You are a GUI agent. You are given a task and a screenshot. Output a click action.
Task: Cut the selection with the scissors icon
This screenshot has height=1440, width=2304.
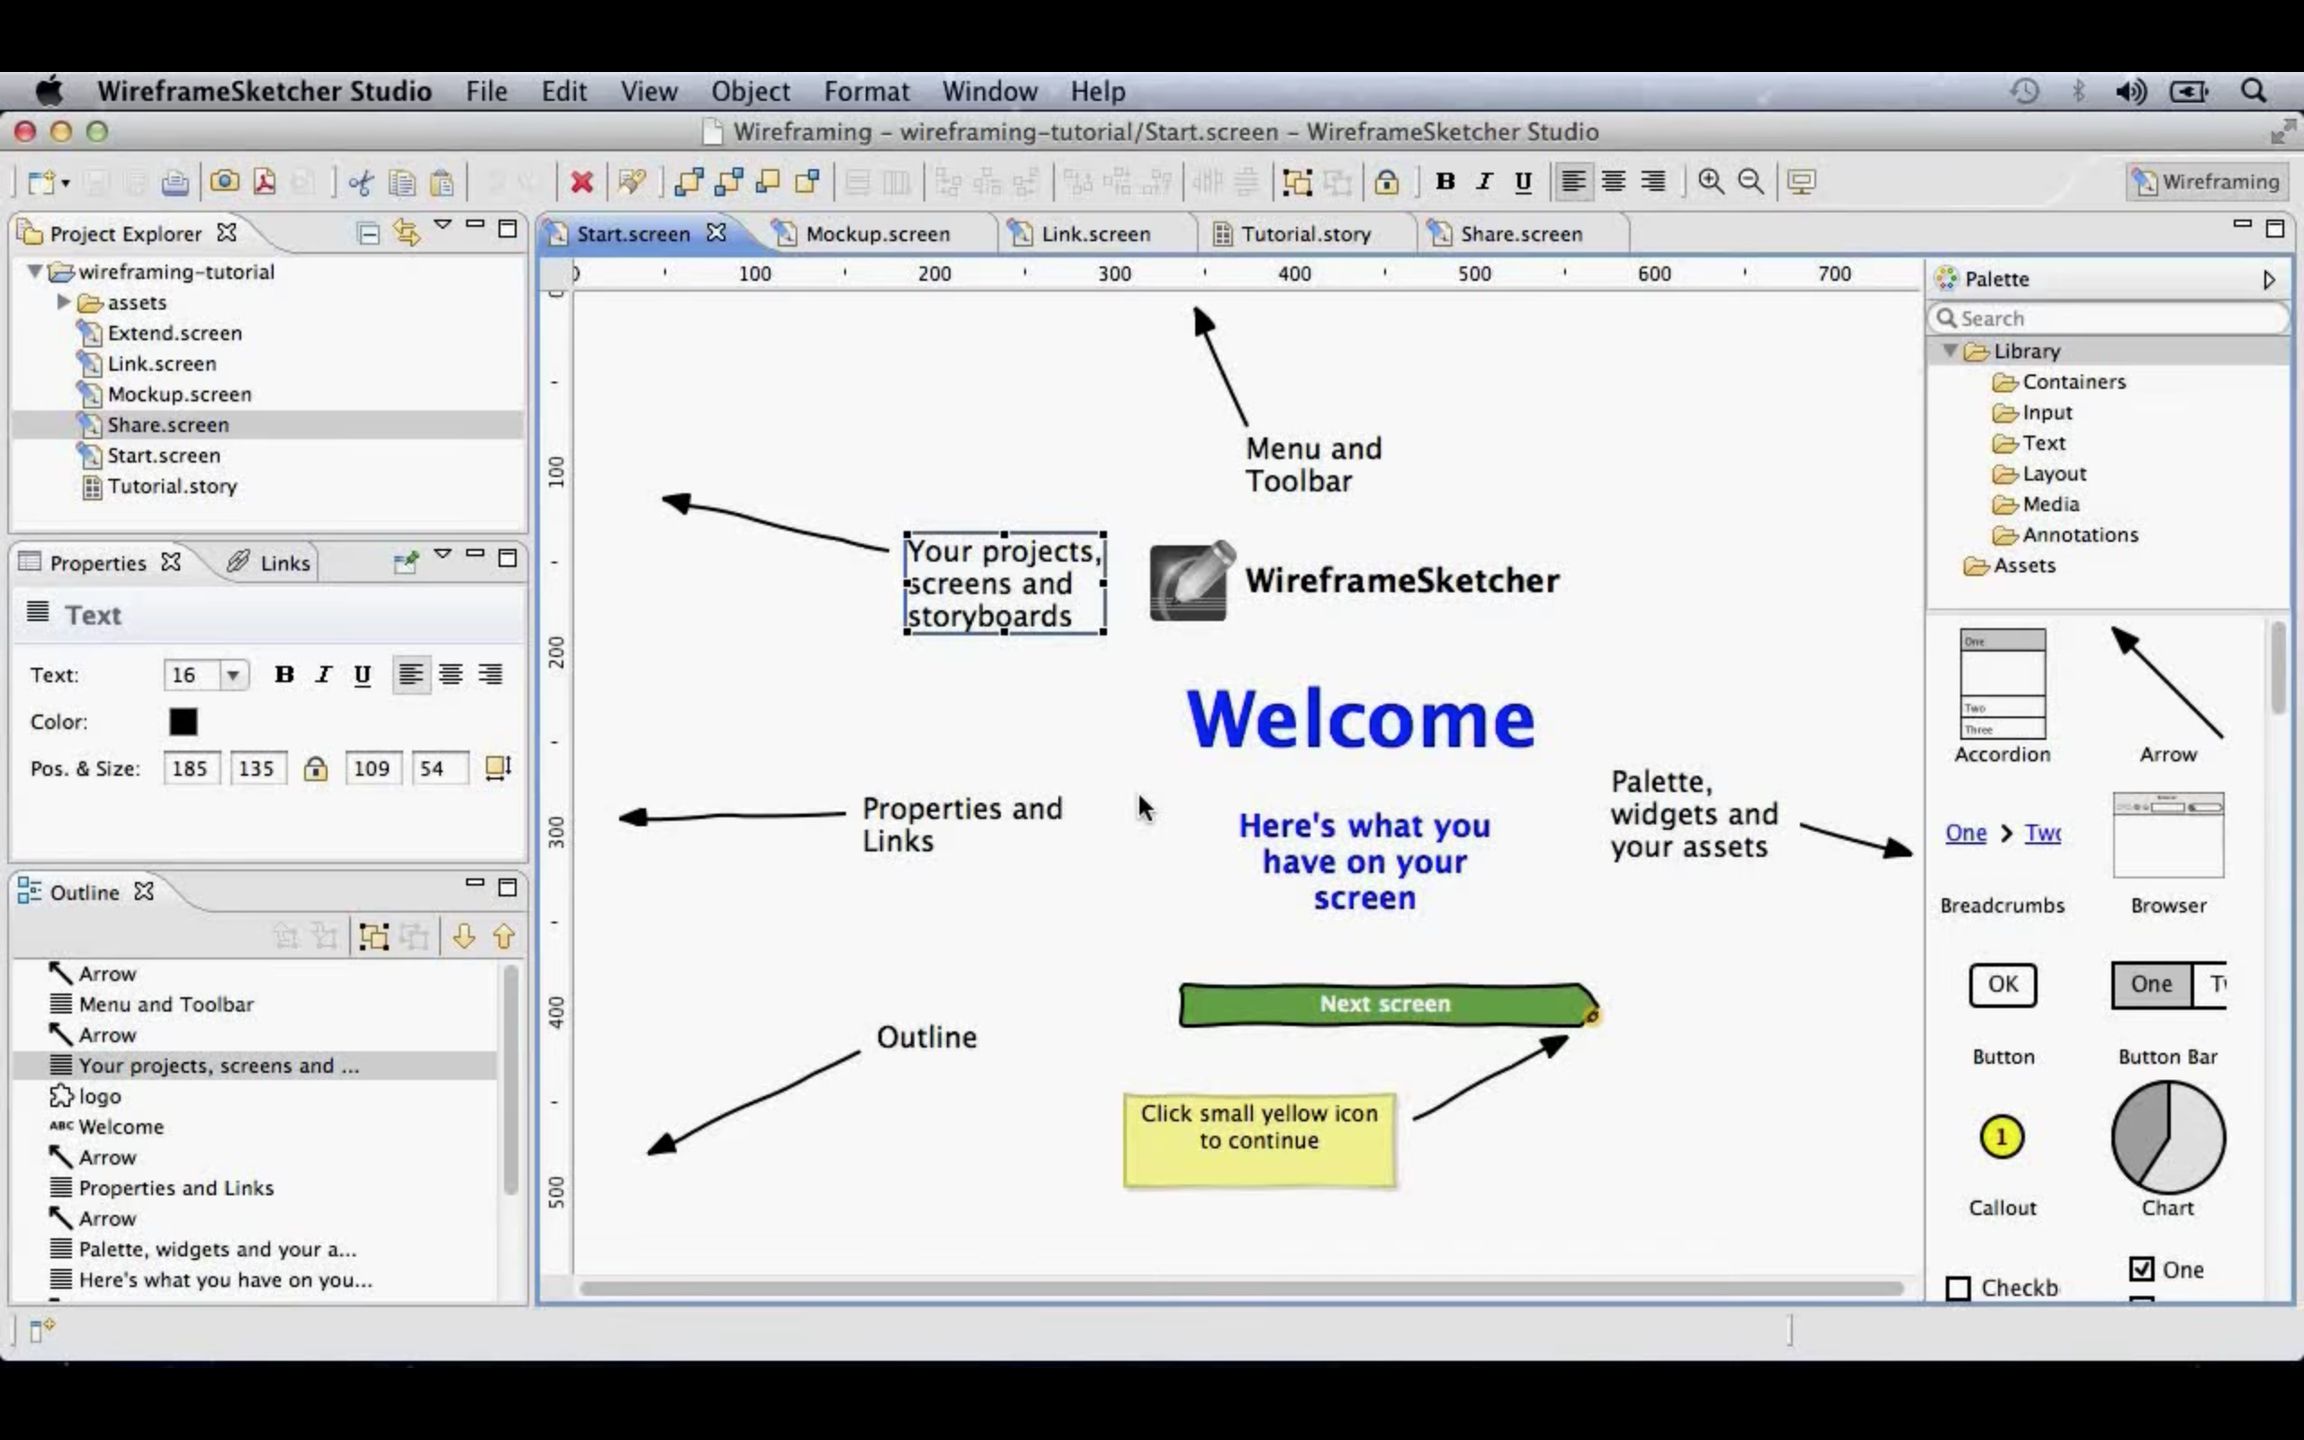[362, 182]
